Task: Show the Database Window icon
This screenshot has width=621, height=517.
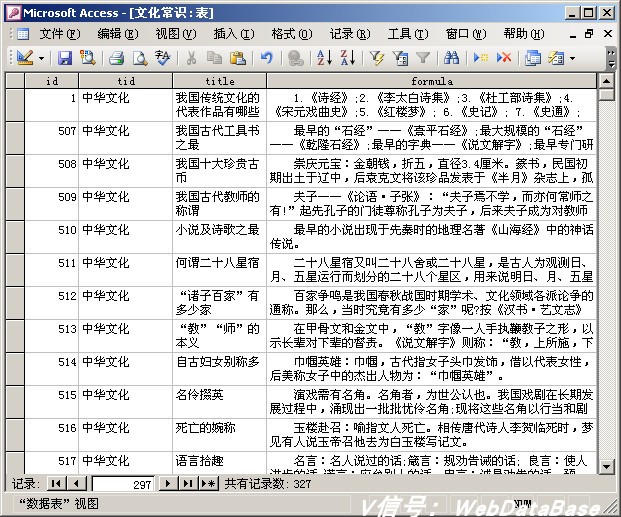Action: (533, 58)
